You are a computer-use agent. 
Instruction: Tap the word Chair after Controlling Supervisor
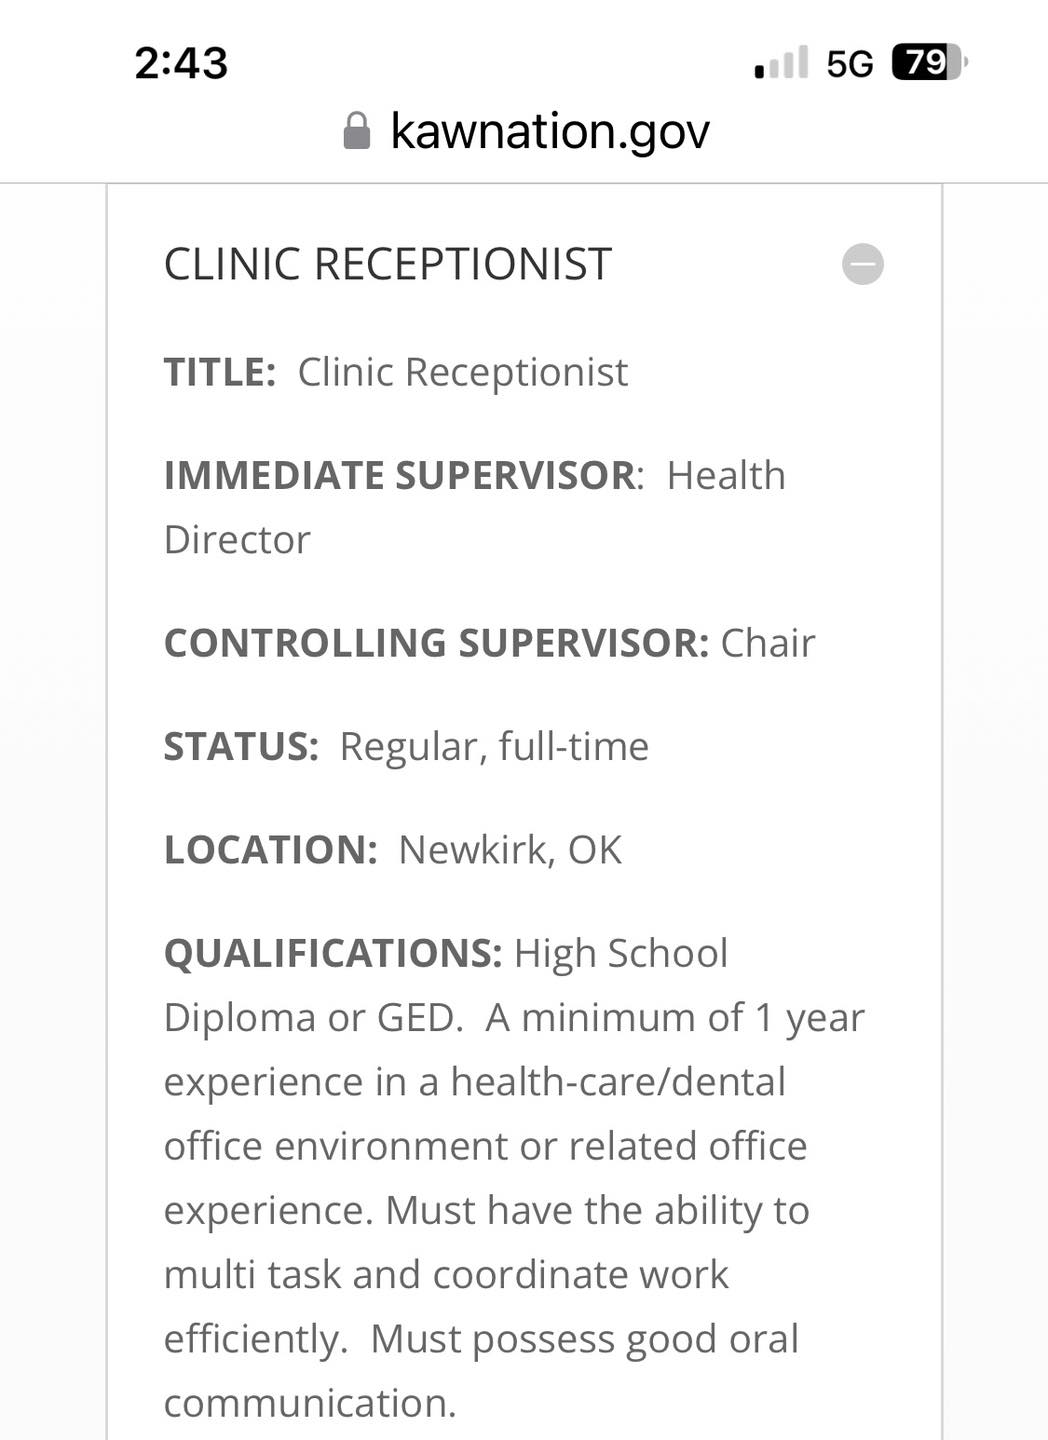pyautogui.click(x=768, y=643)
